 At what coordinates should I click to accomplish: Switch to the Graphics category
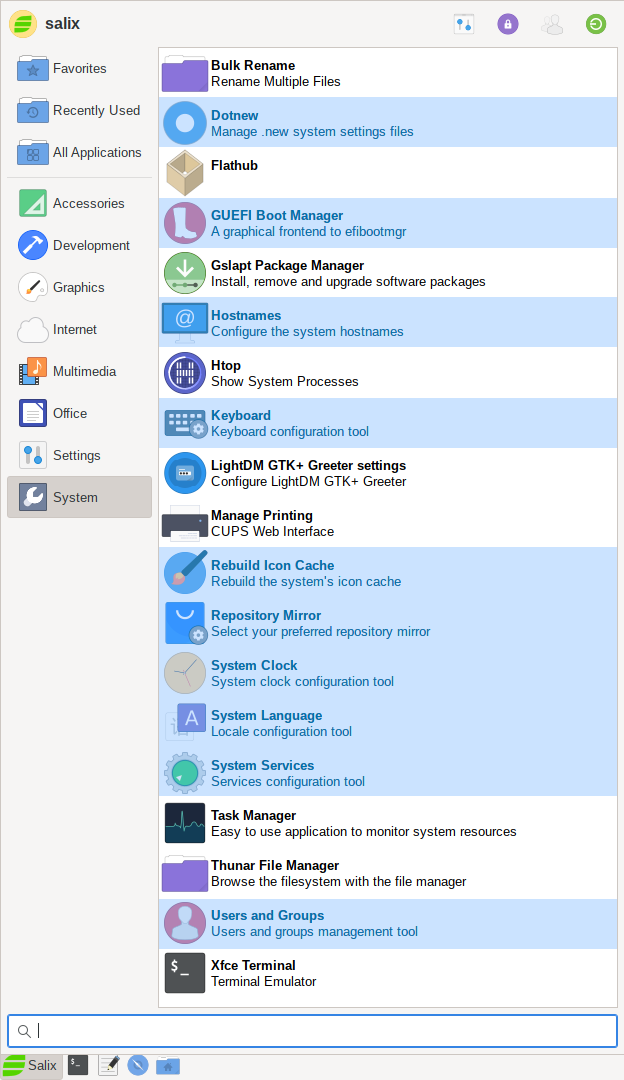click(x=79, y=288)
